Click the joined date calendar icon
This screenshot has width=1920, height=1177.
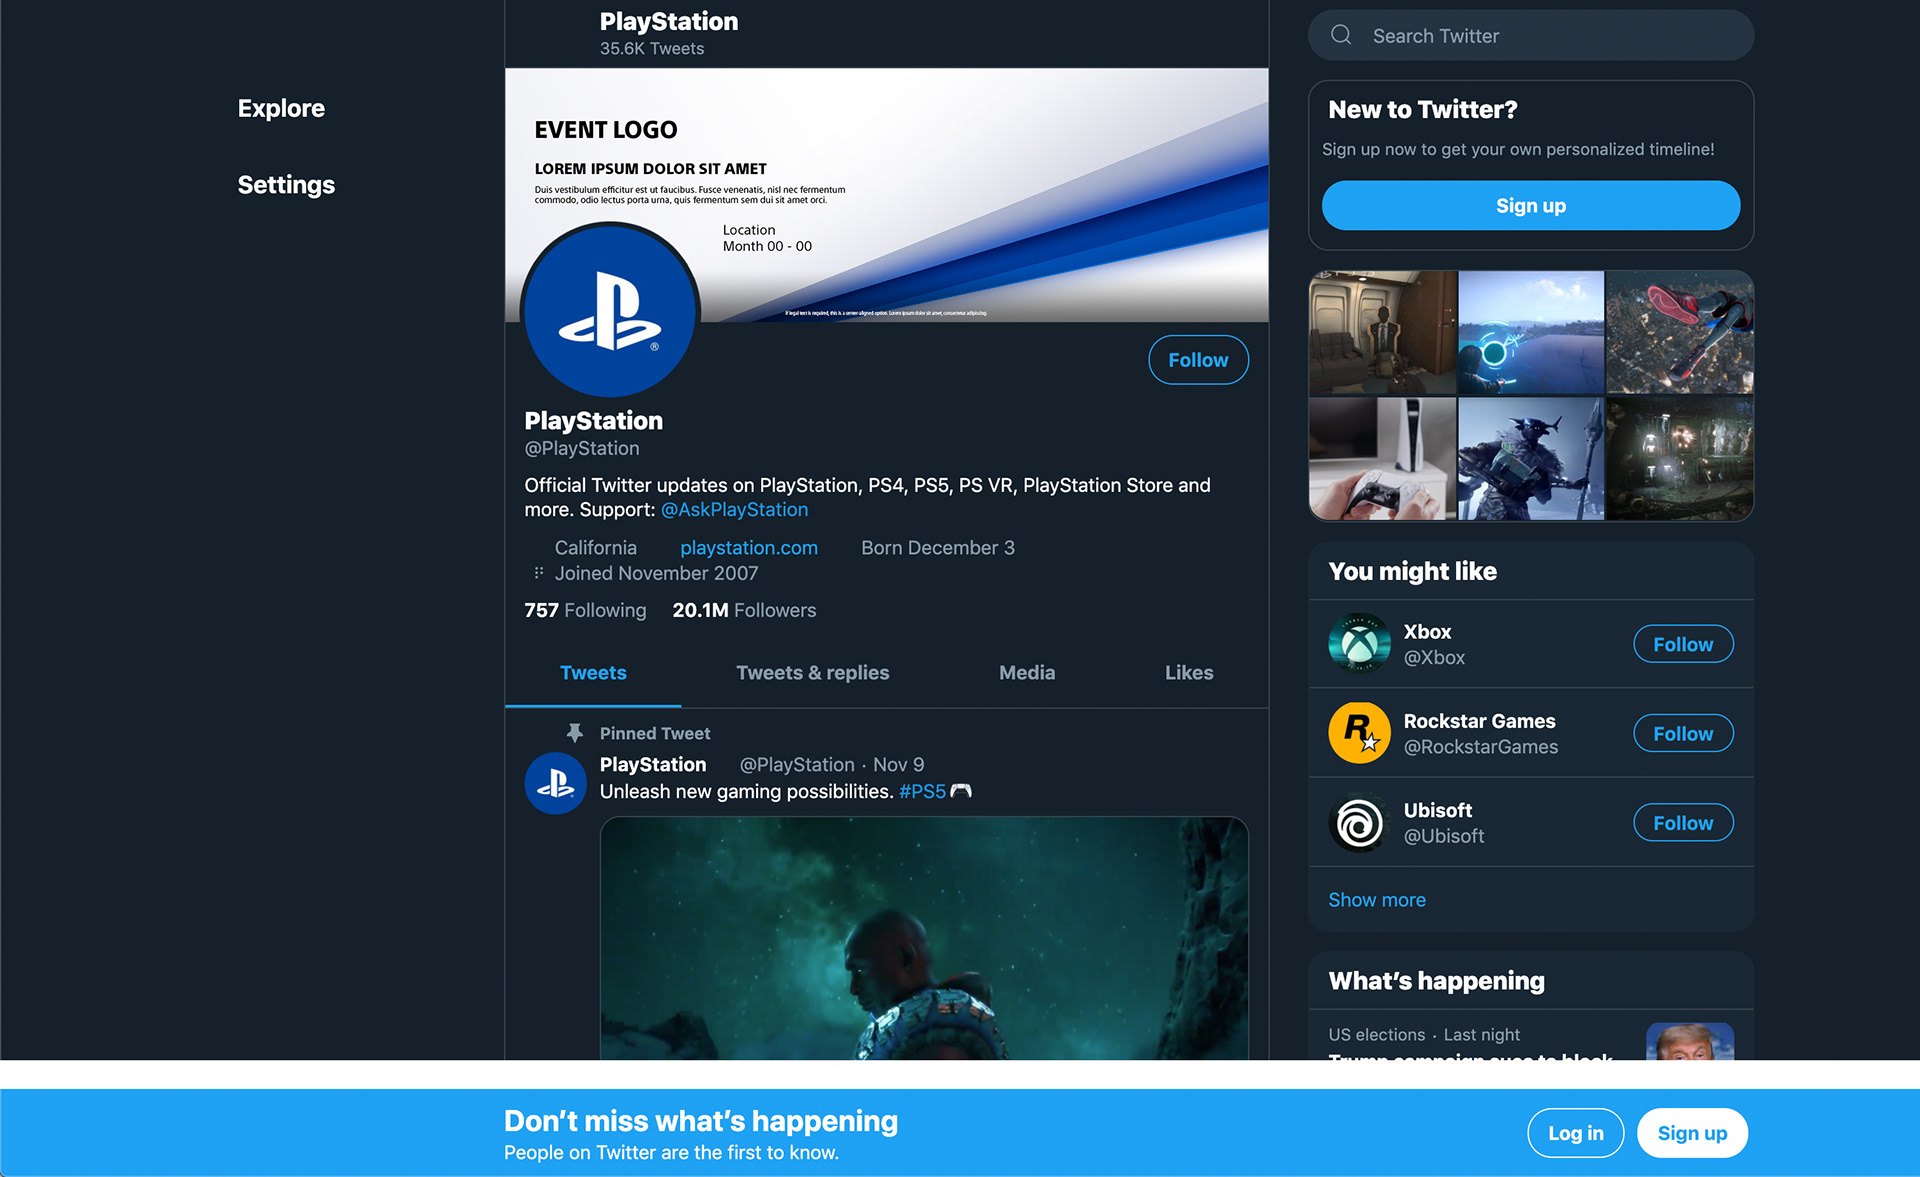[538, 573]
